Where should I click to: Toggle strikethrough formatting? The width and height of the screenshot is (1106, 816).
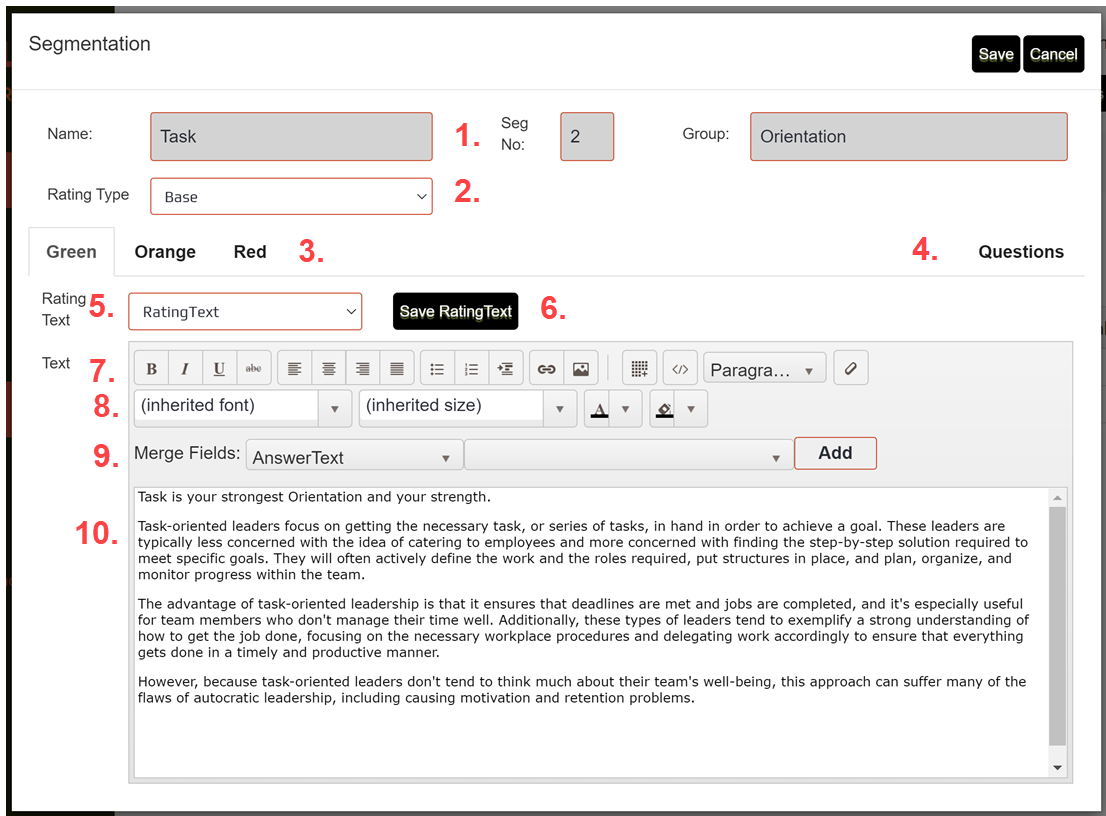253,368
